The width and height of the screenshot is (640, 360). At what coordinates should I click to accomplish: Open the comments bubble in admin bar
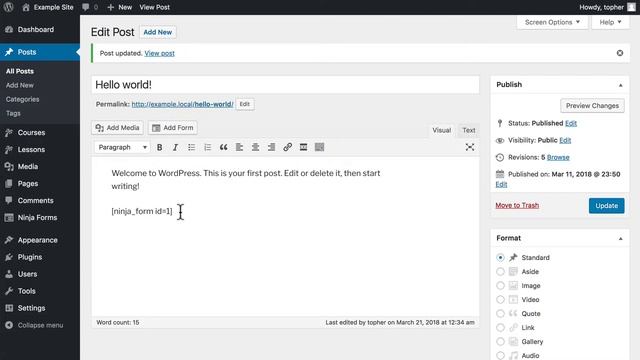pyautogui.click(x=90, y=7)
